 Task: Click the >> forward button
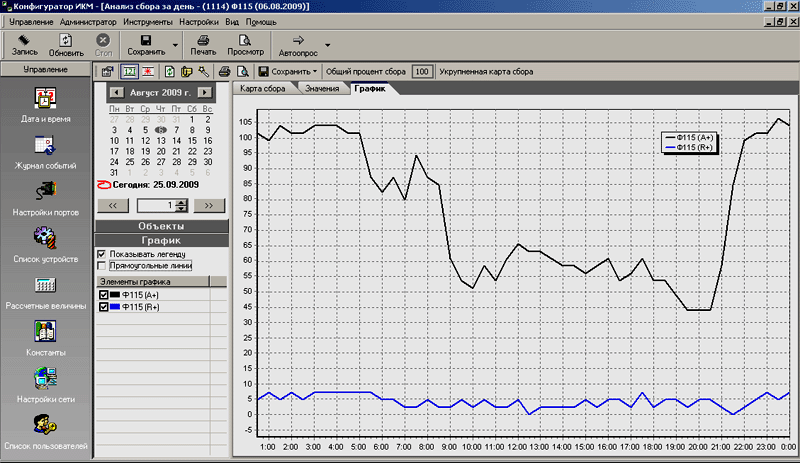(x=209, y=205)
